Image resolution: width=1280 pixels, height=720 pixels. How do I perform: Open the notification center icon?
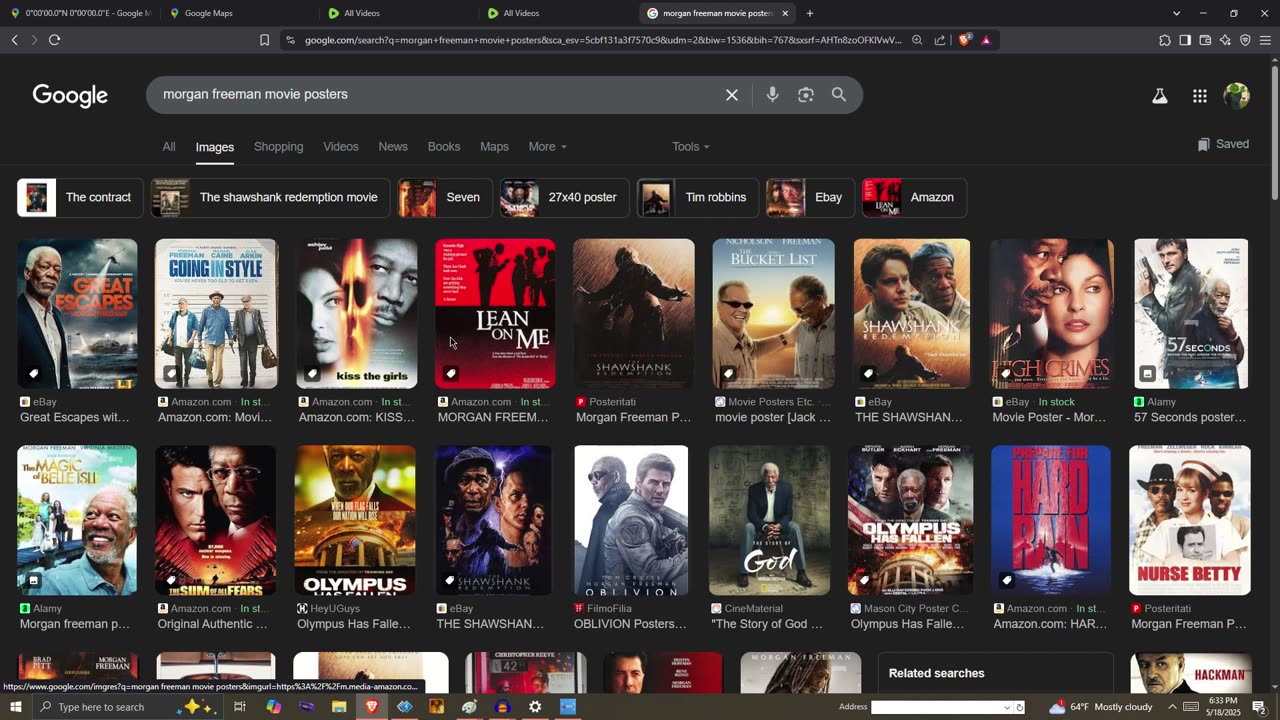(1259, 707)
